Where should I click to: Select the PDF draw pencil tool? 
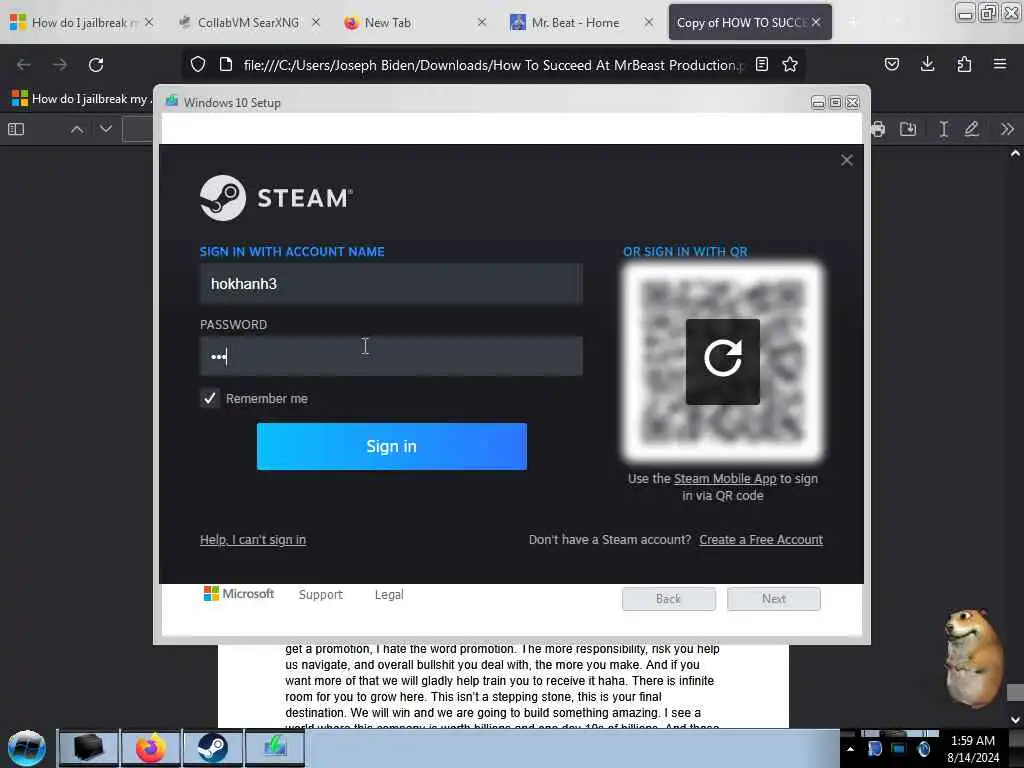point(972,129)
